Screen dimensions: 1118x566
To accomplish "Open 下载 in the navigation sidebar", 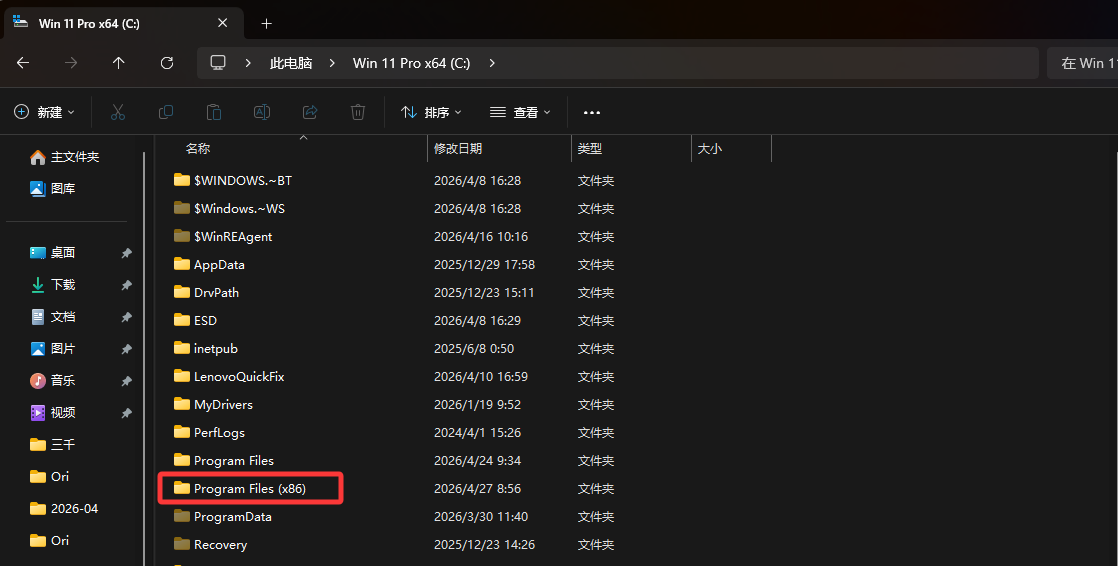I will click(63, 285).
